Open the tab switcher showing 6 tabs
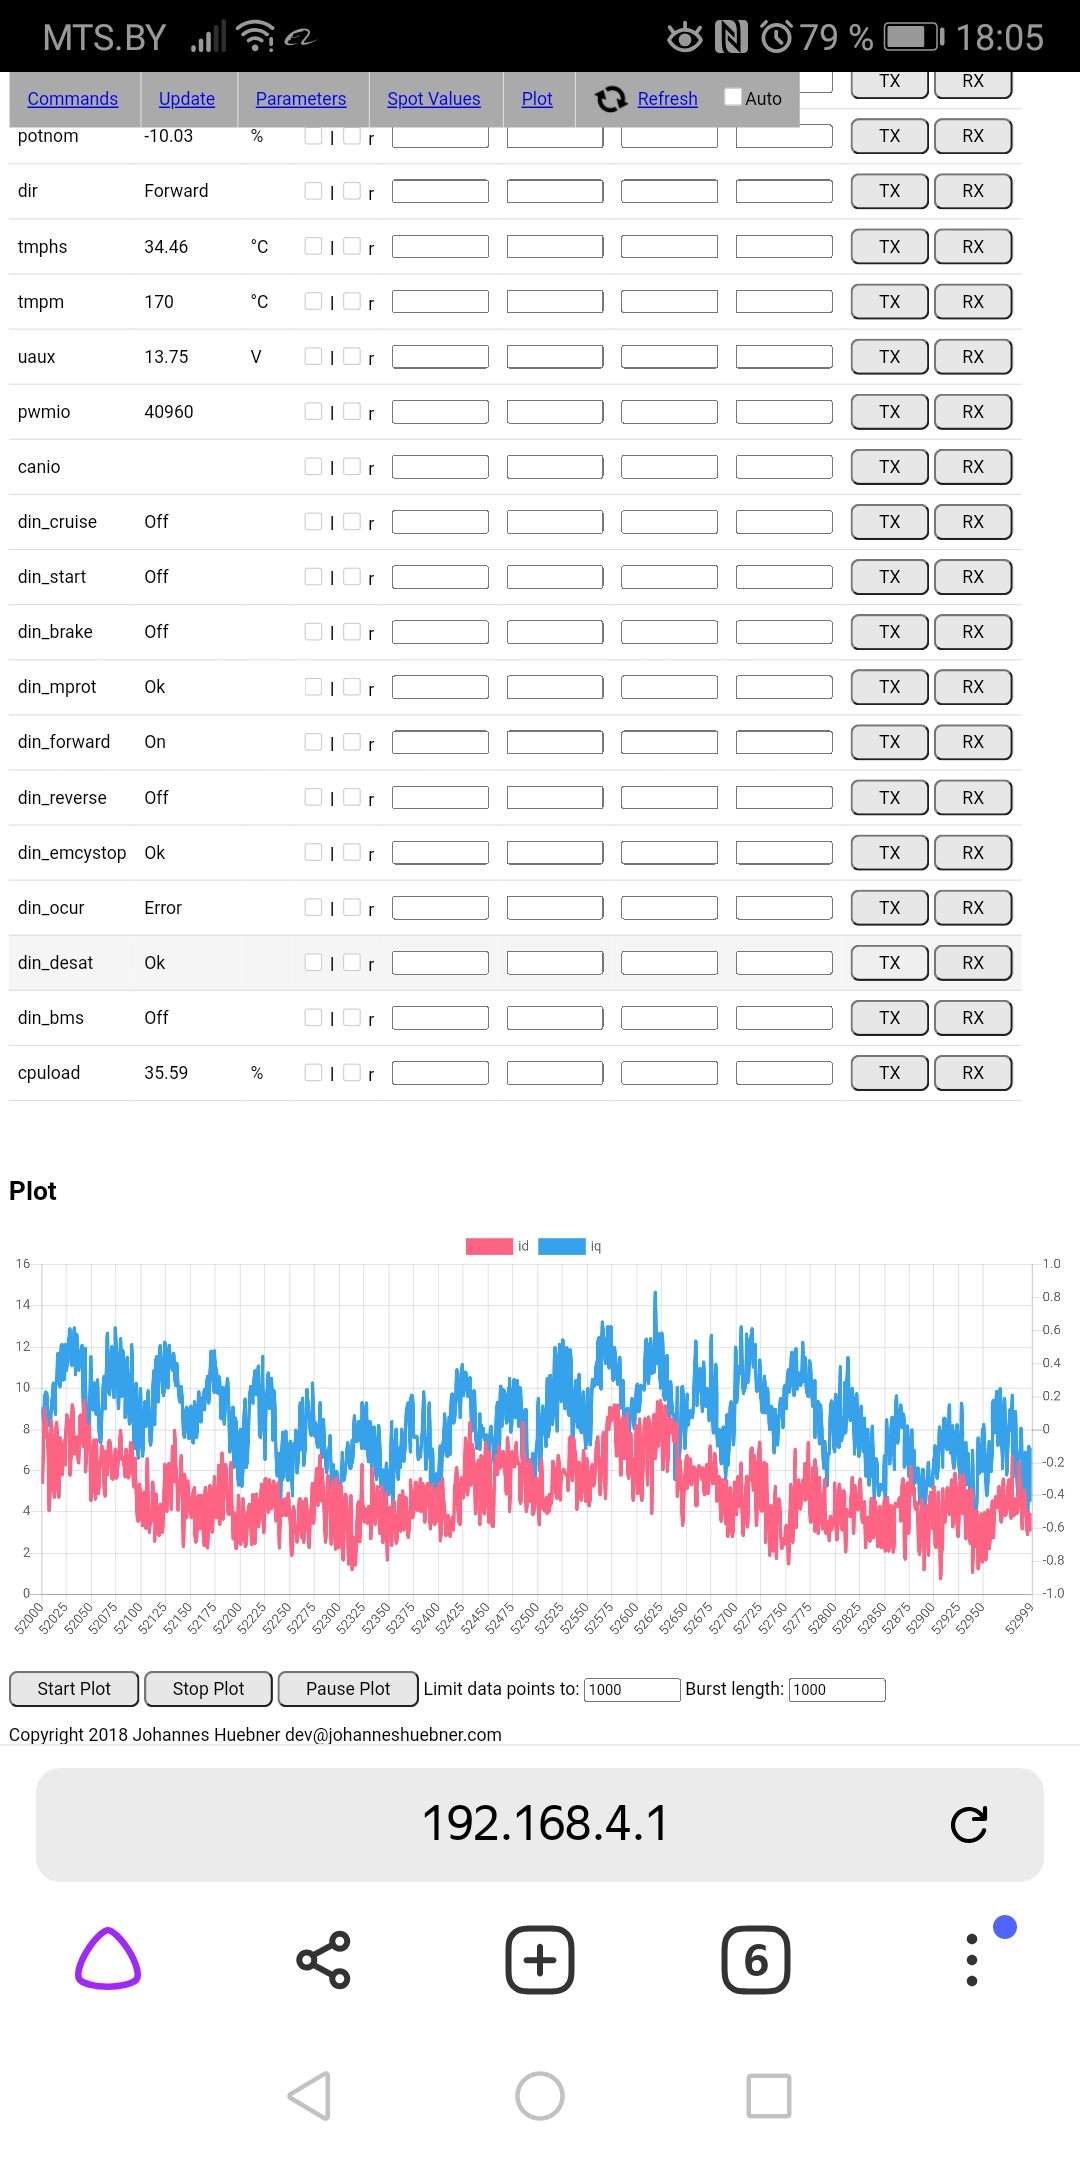This screenshot has height=2160, width=1080. [x=756, y=1959]
